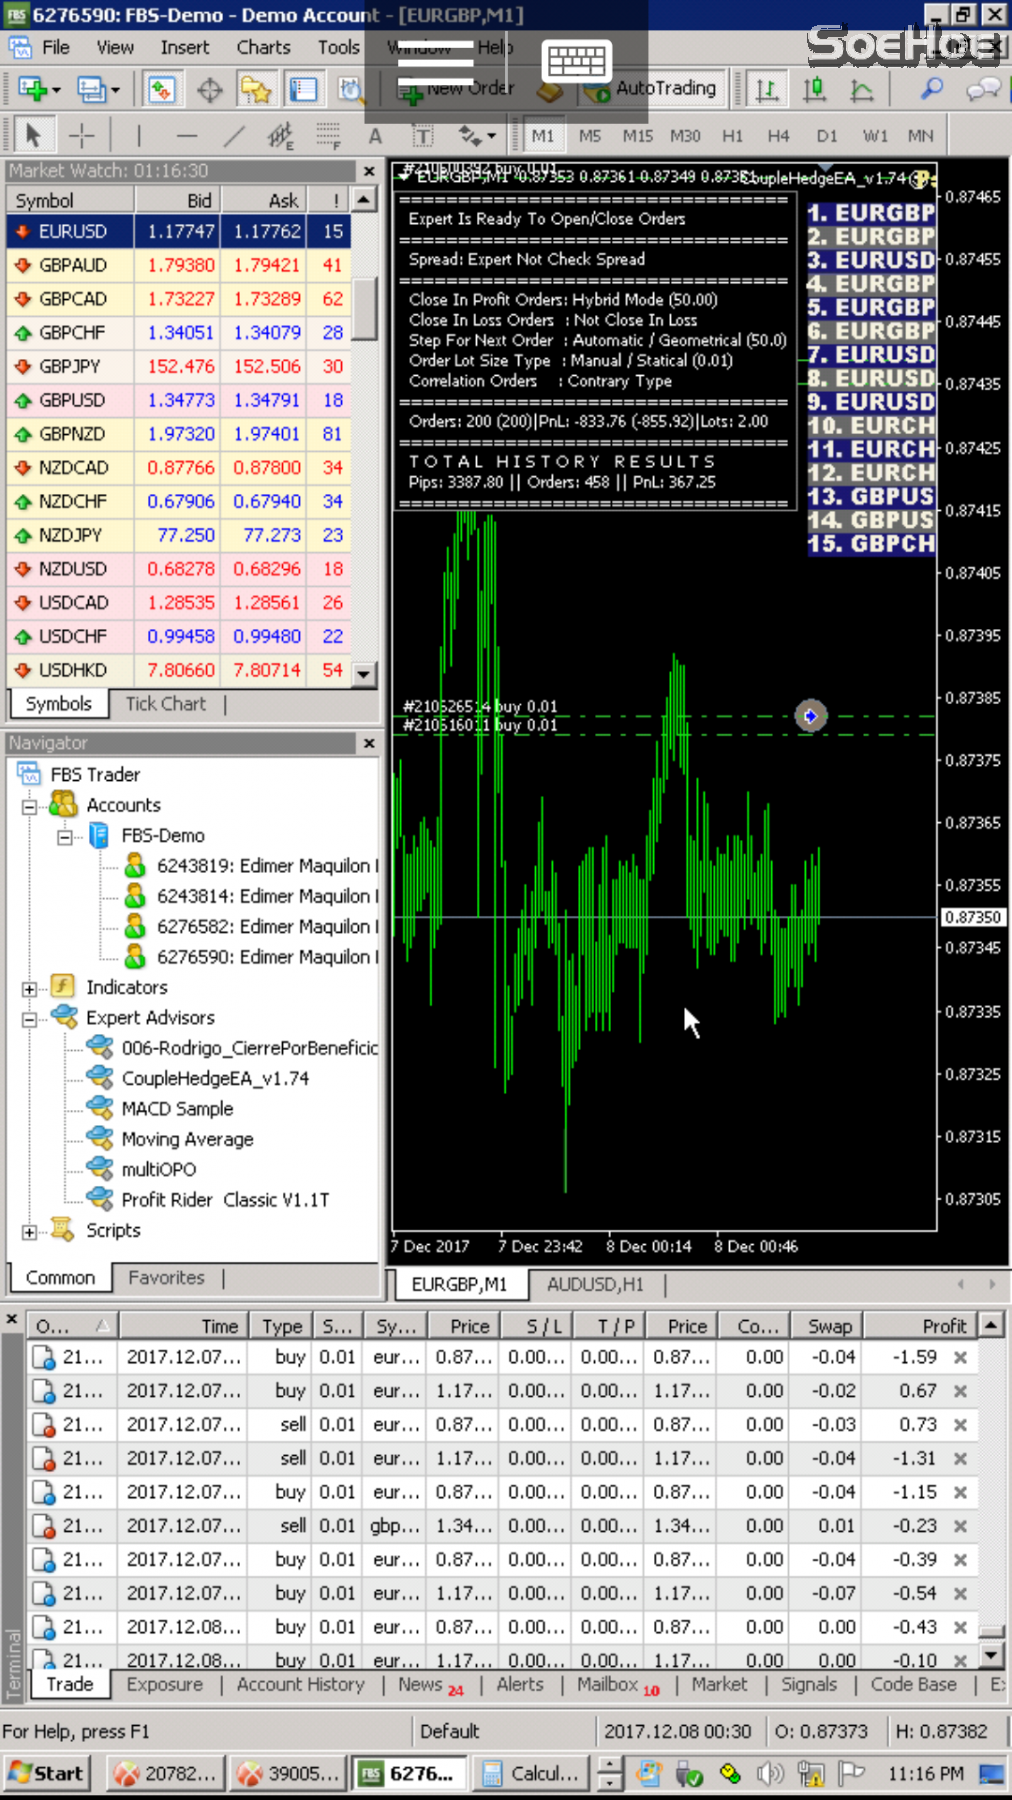Open the remote keyboard overlay icon
The image size is (1012, 1800).
click(576, 61)
